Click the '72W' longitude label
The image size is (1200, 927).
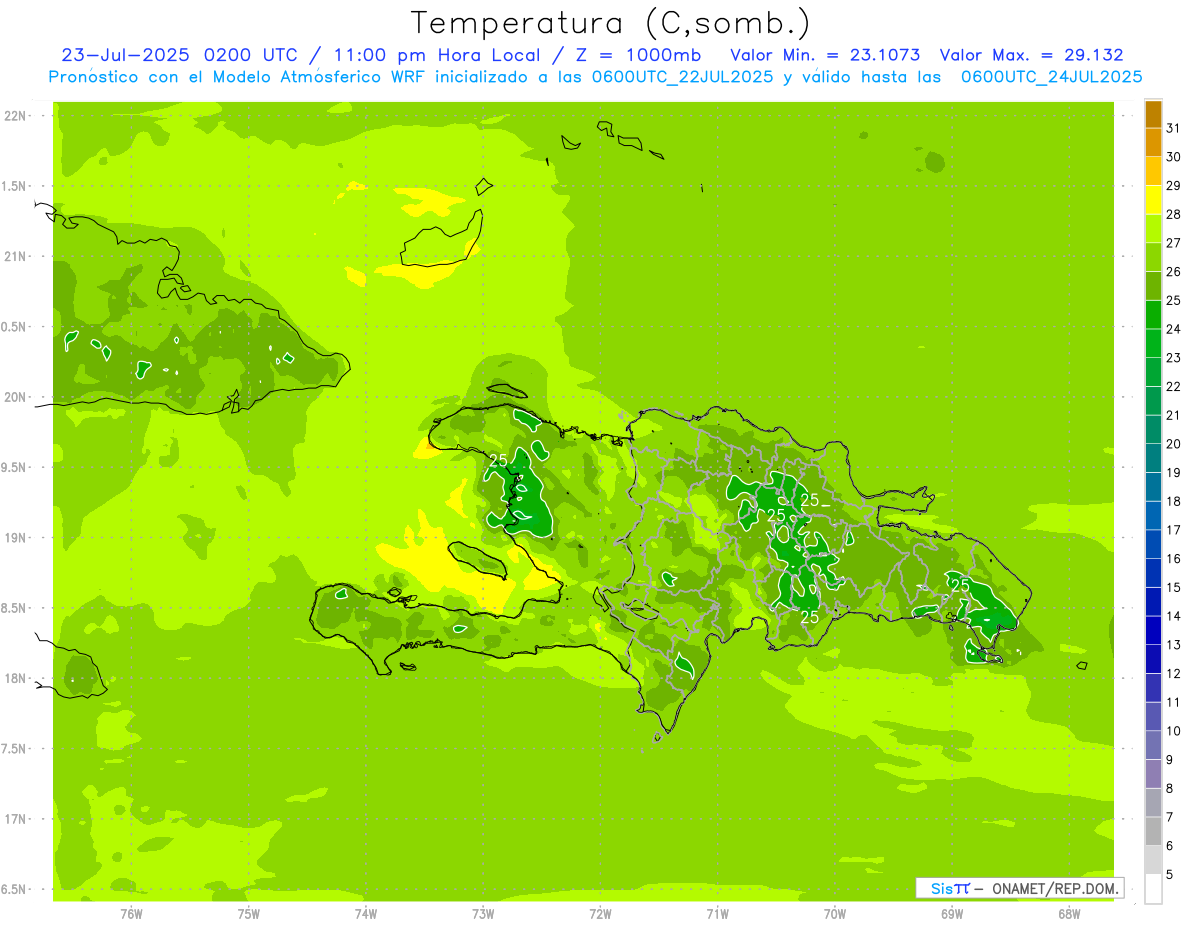click(x=600, y=913)
